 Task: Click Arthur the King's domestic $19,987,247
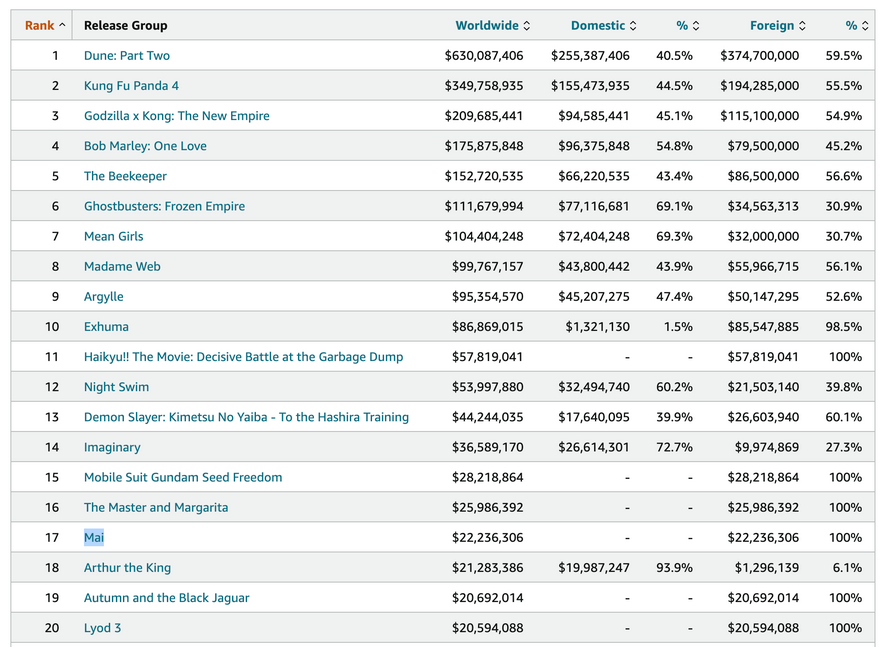click(594, 568)
